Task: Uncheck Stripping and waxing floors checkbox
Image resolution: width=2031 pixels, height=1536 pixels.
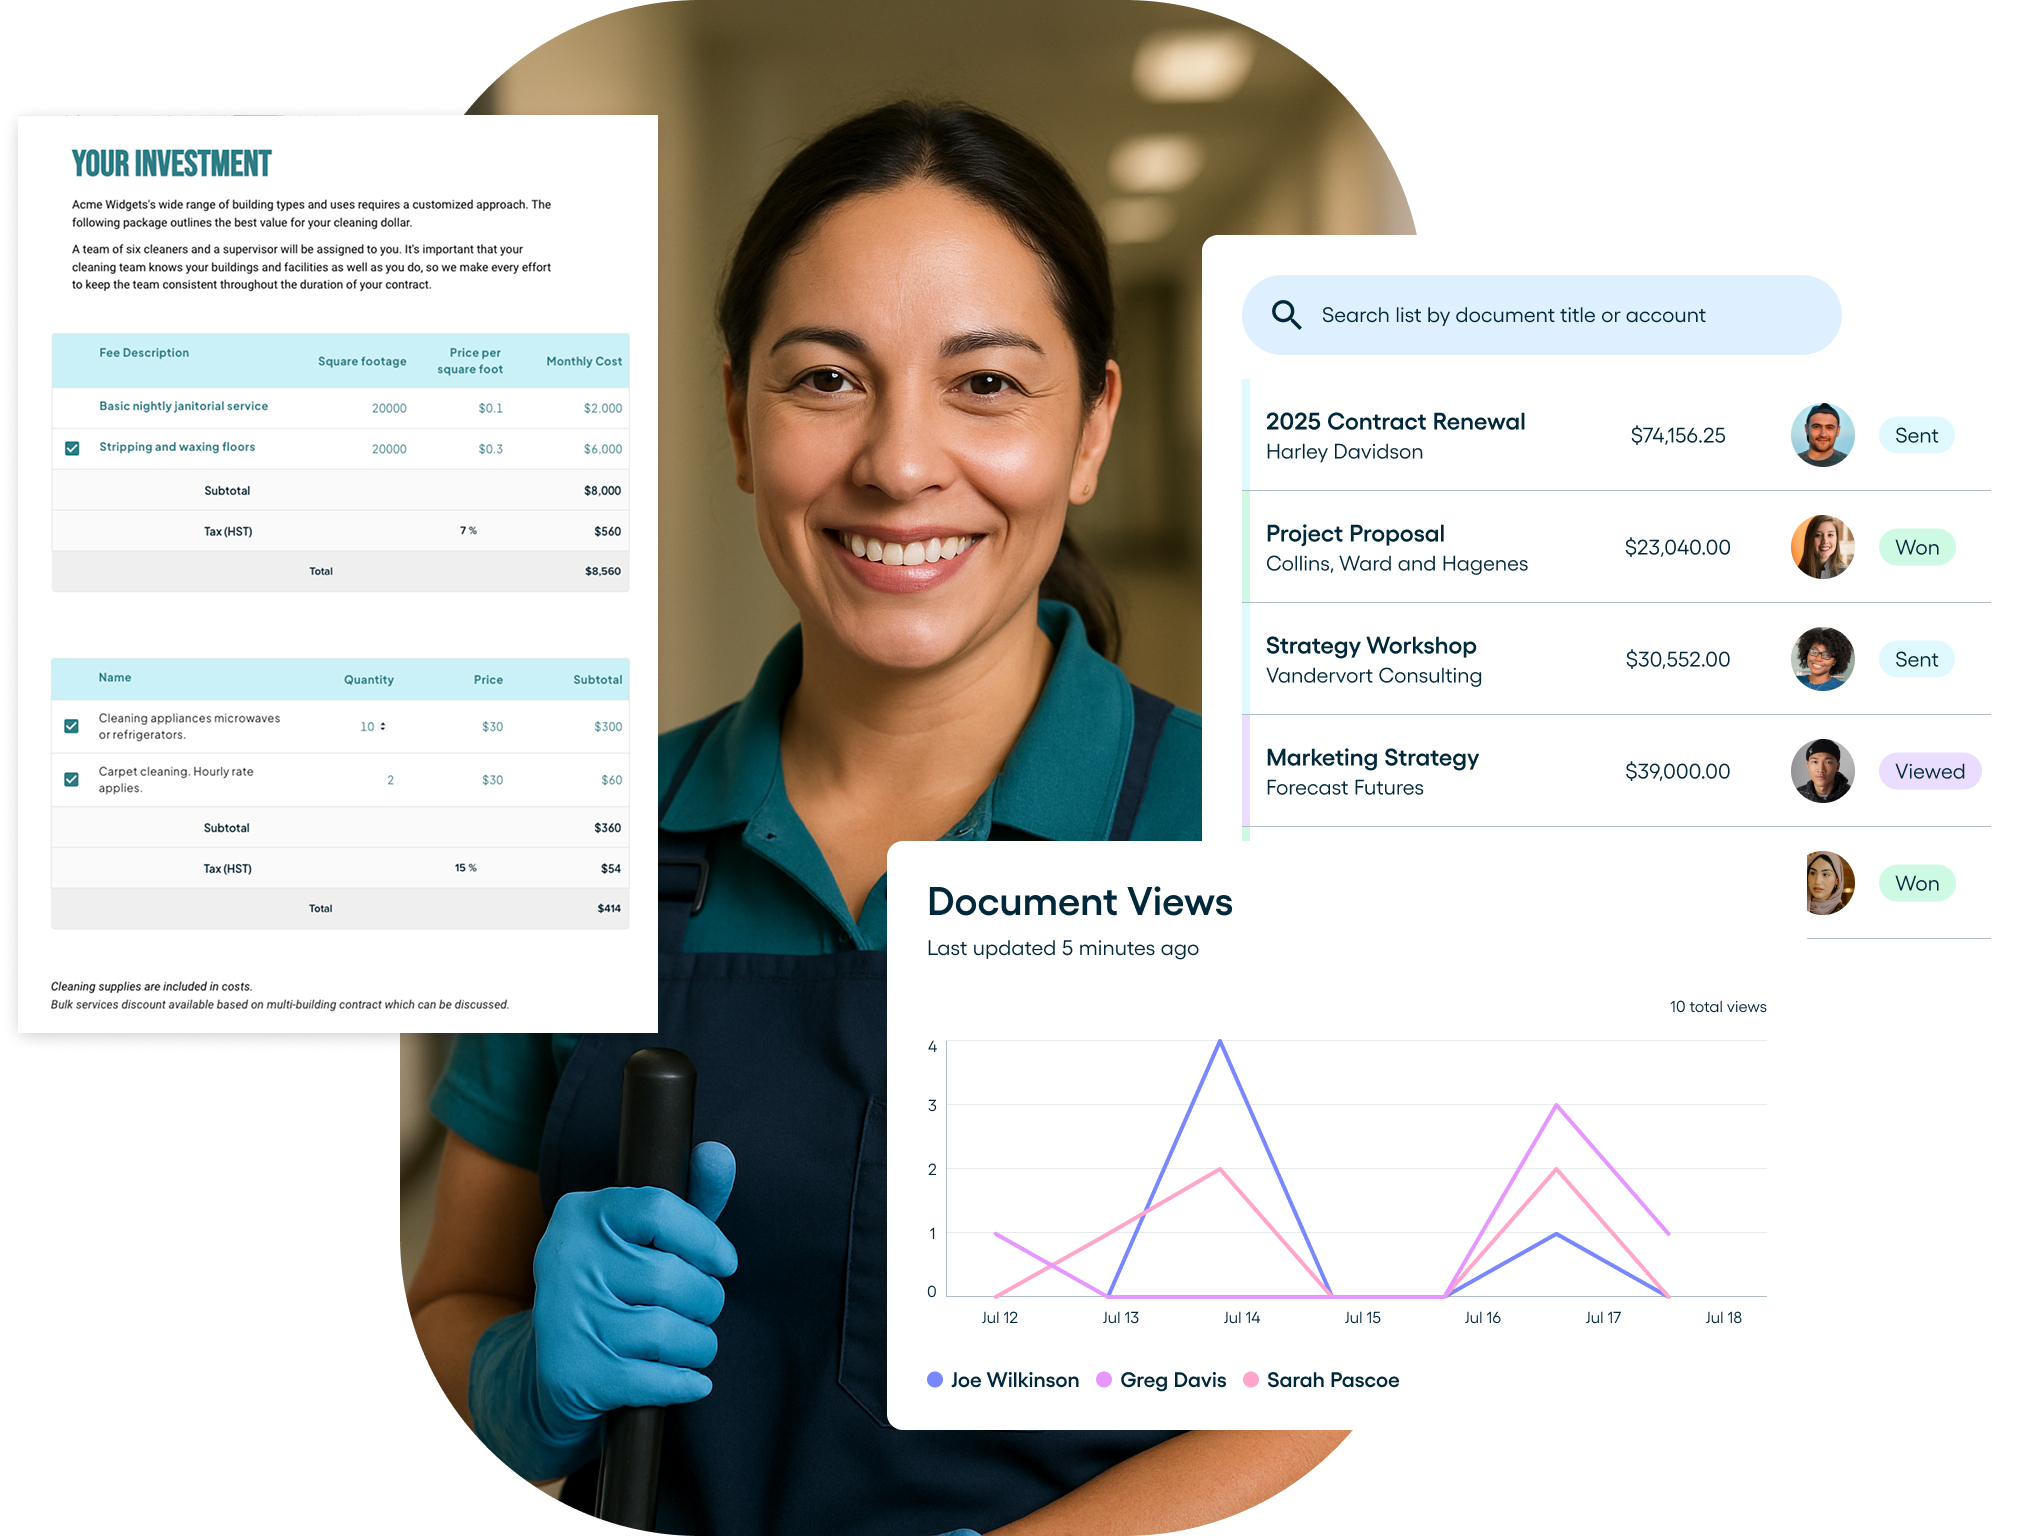Action: coord(72,448)
